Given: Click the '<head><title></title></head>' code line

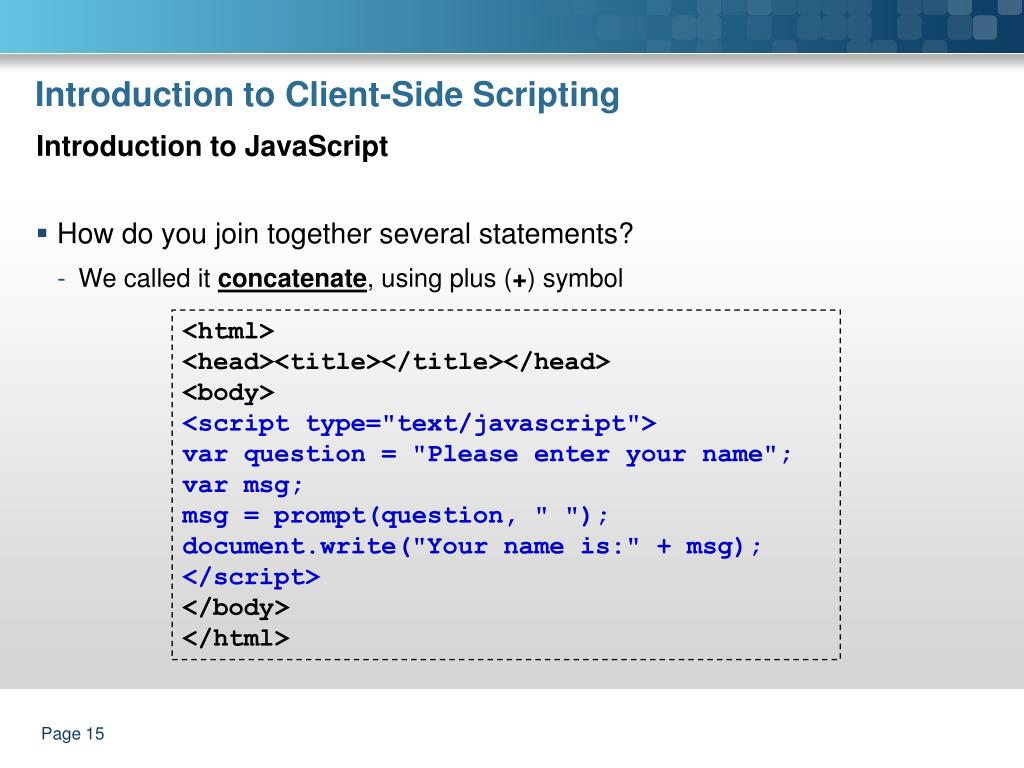Looking at the screenshot, I should tap(396, 362).
